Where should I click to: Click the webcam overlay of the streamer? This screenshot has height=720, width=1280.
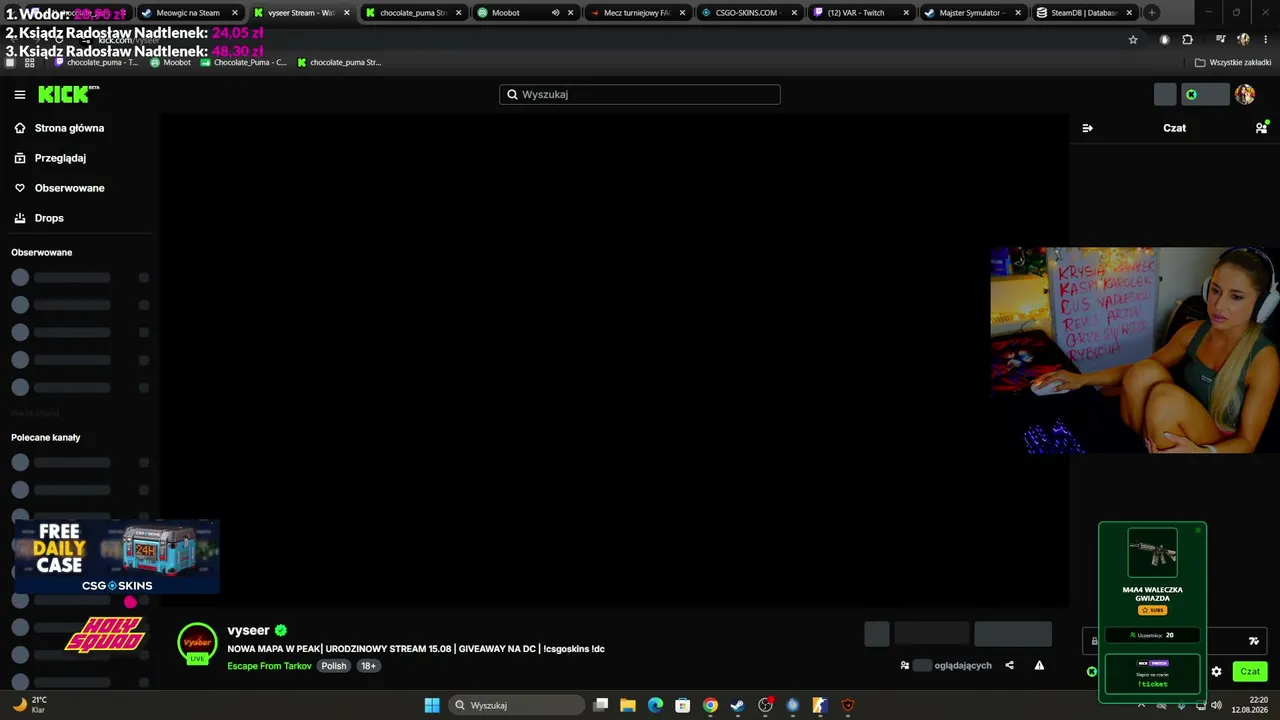(1135, 351)
